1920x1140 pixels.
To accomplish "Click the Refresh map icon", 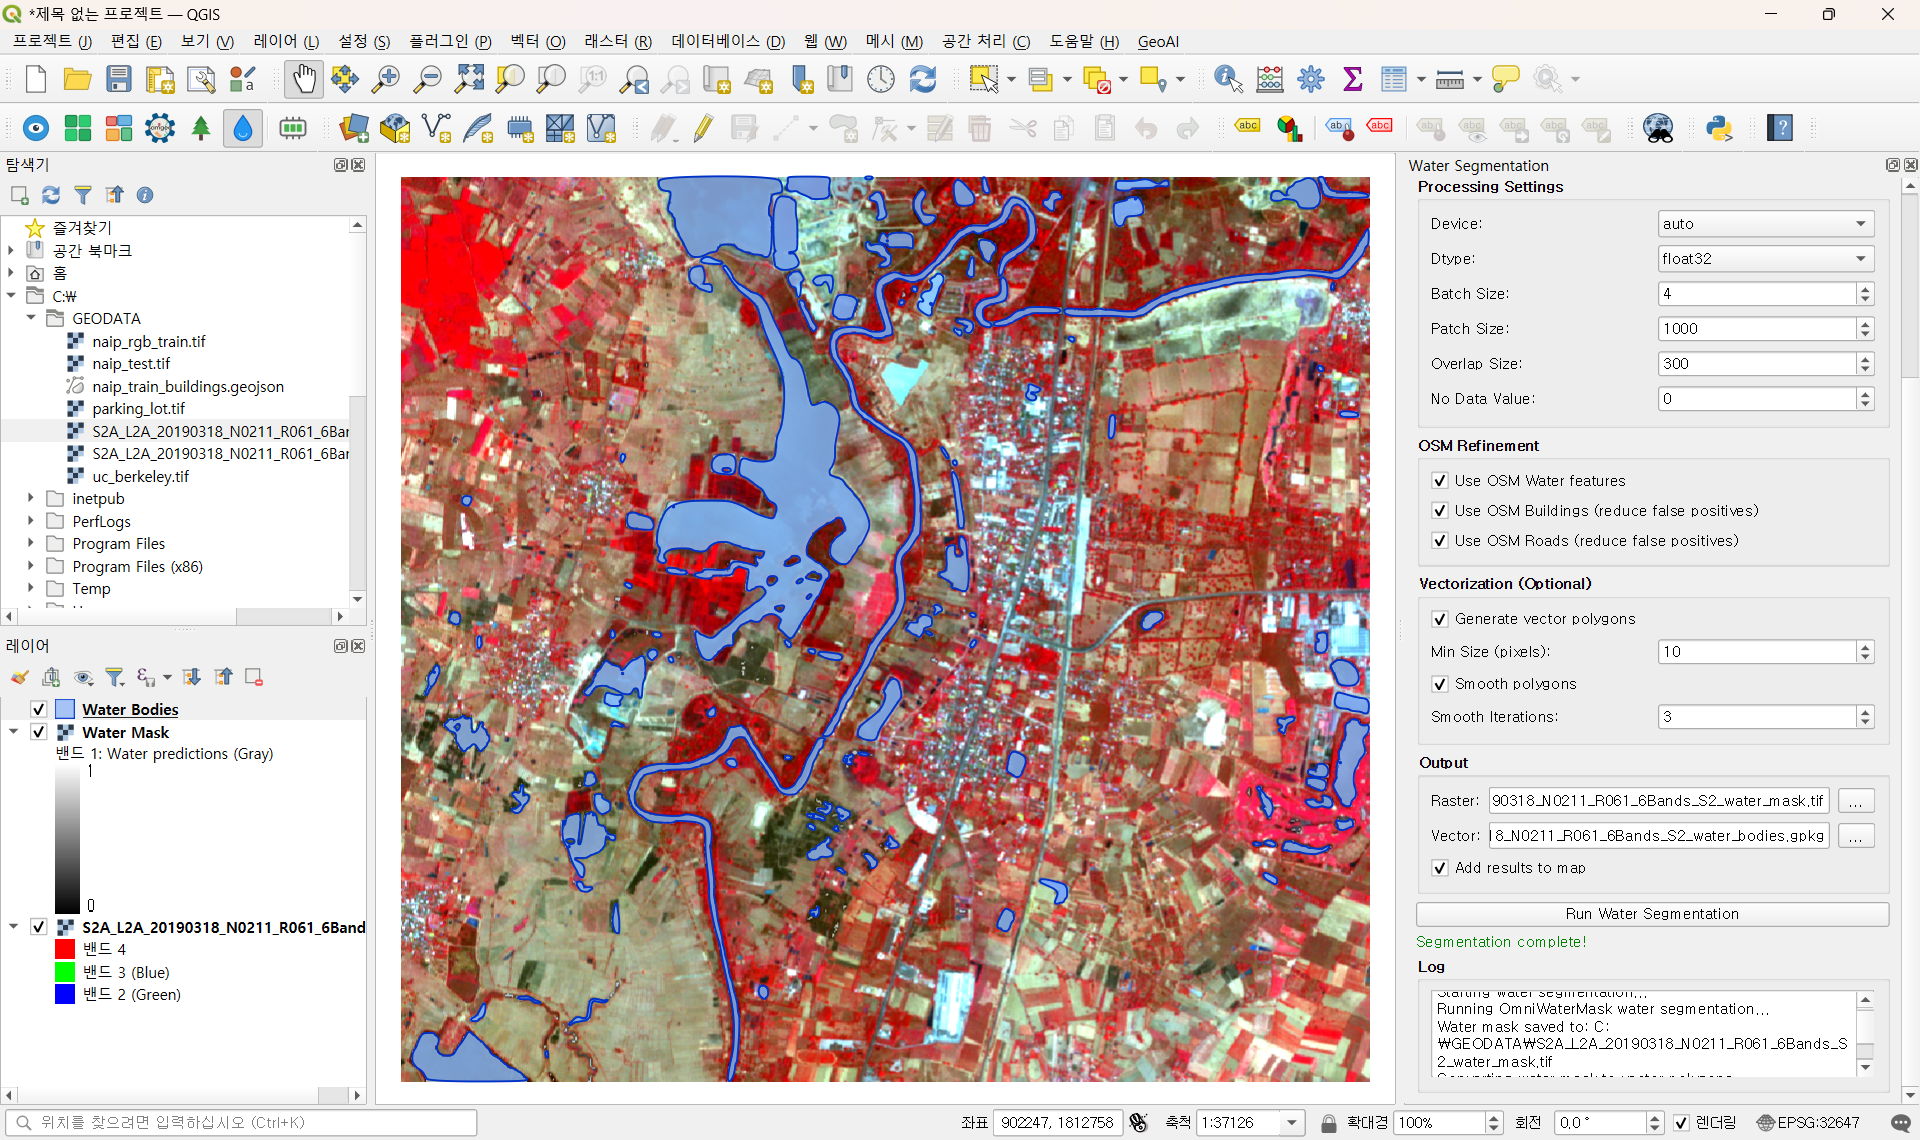I will tap(922, 79).
